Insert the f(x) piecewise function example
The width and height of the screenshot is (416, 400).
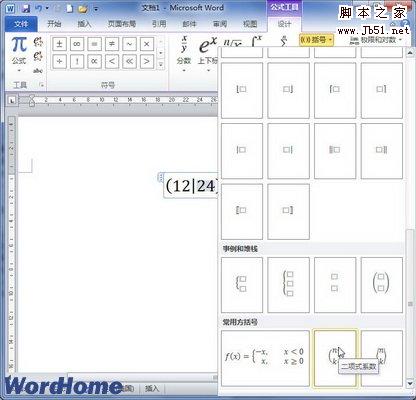pos(265,358)
